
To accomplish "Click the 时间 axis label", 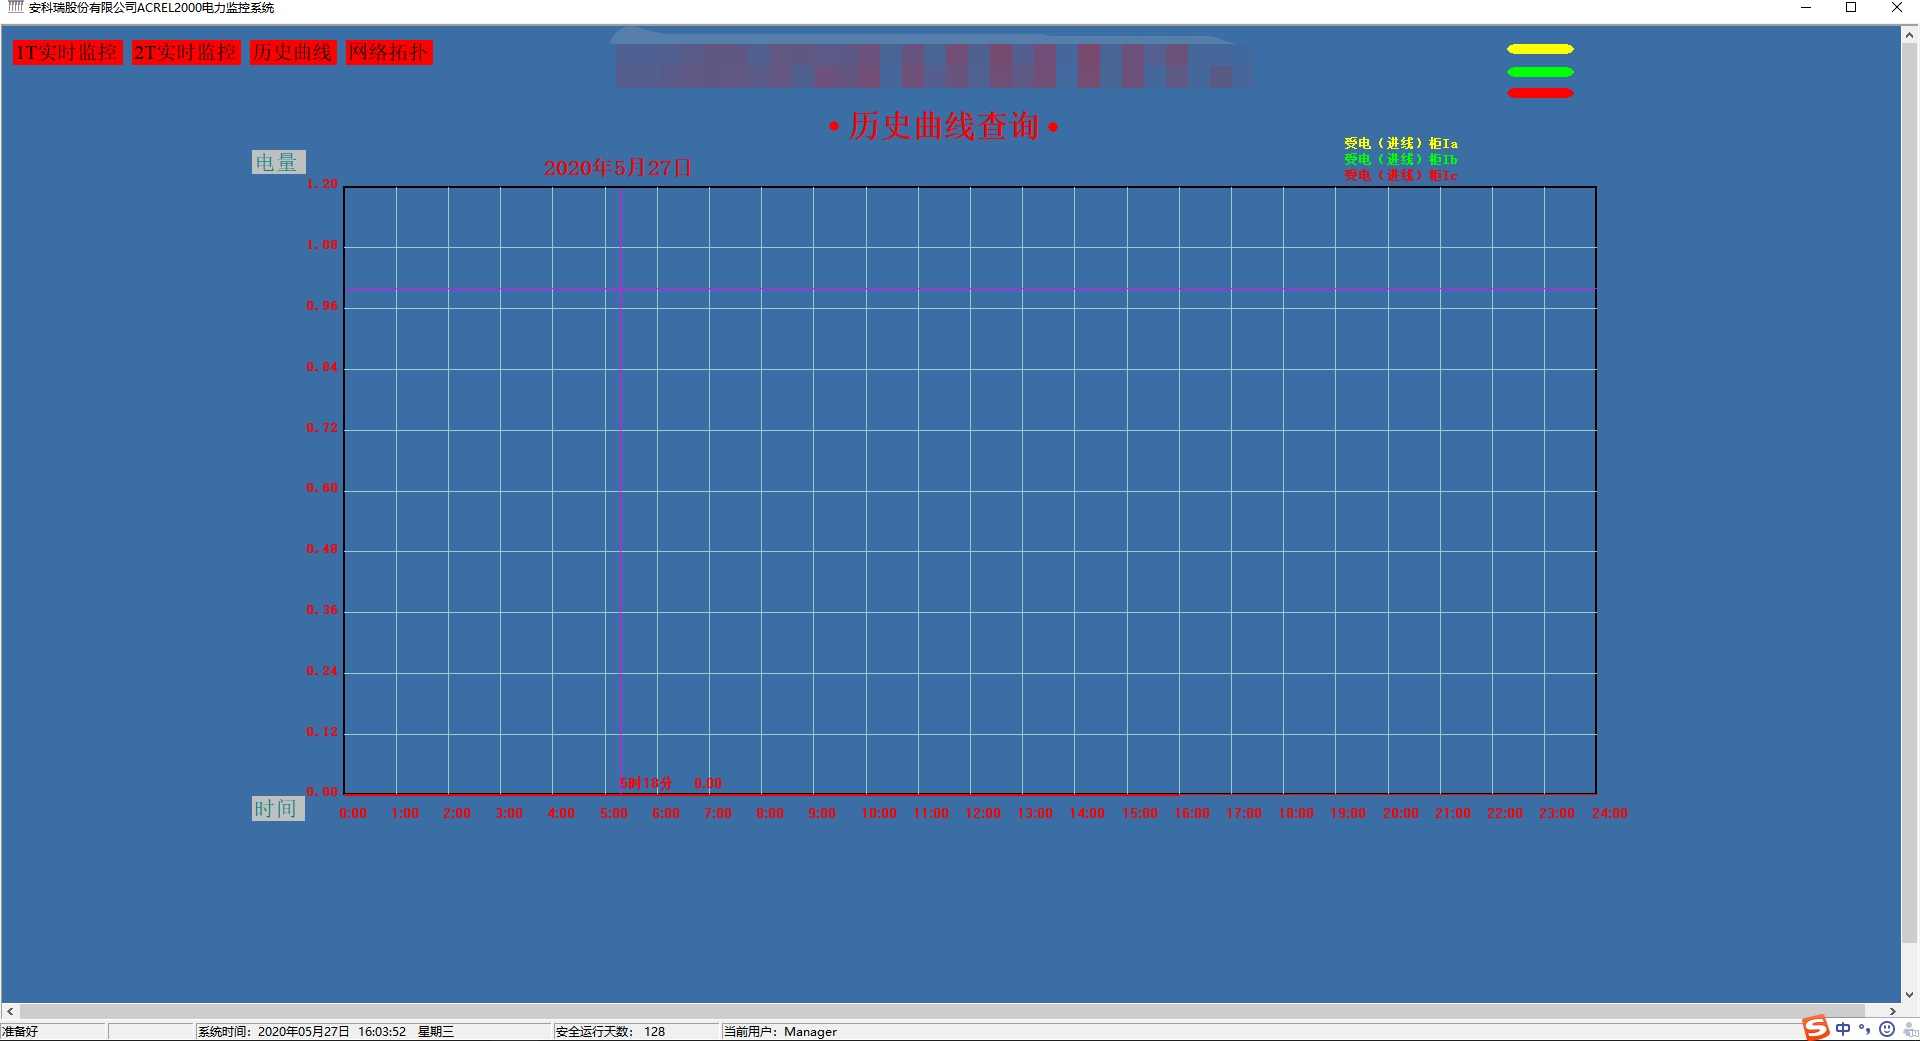I will pyautogui.click(x=276, y=809).
